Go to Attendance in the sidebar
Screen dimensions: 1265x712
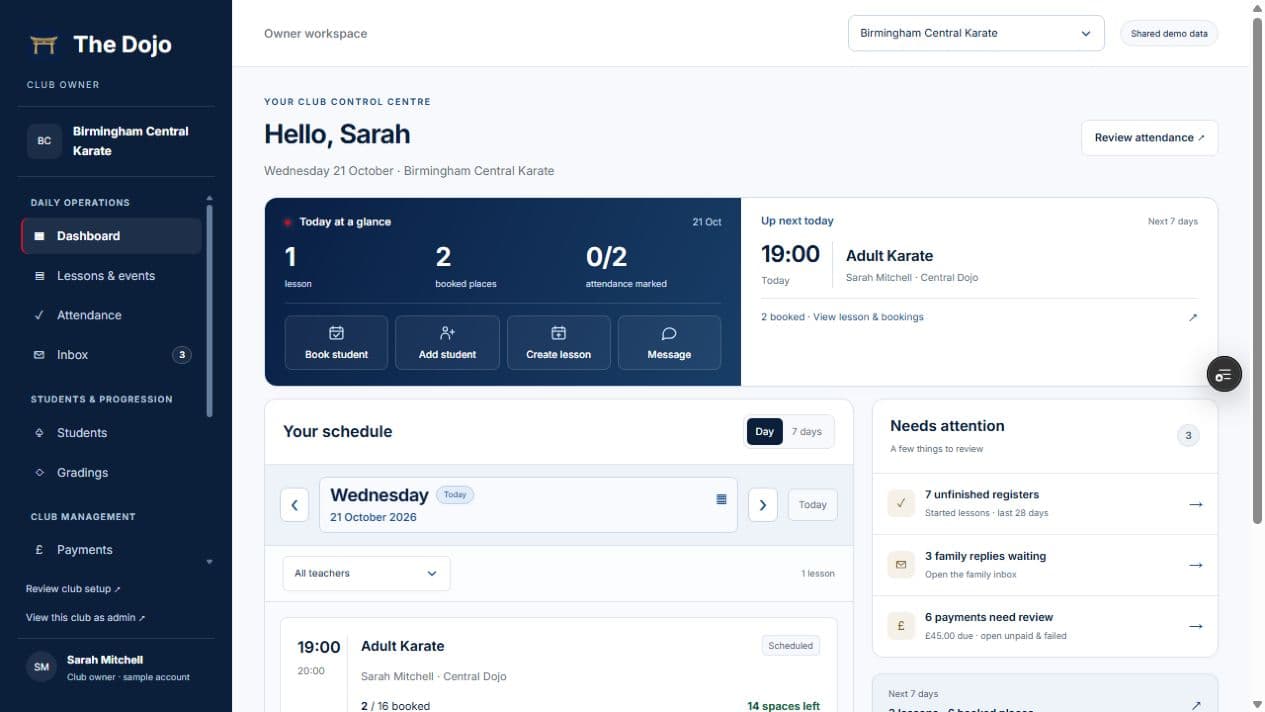(x=110, y=315)
